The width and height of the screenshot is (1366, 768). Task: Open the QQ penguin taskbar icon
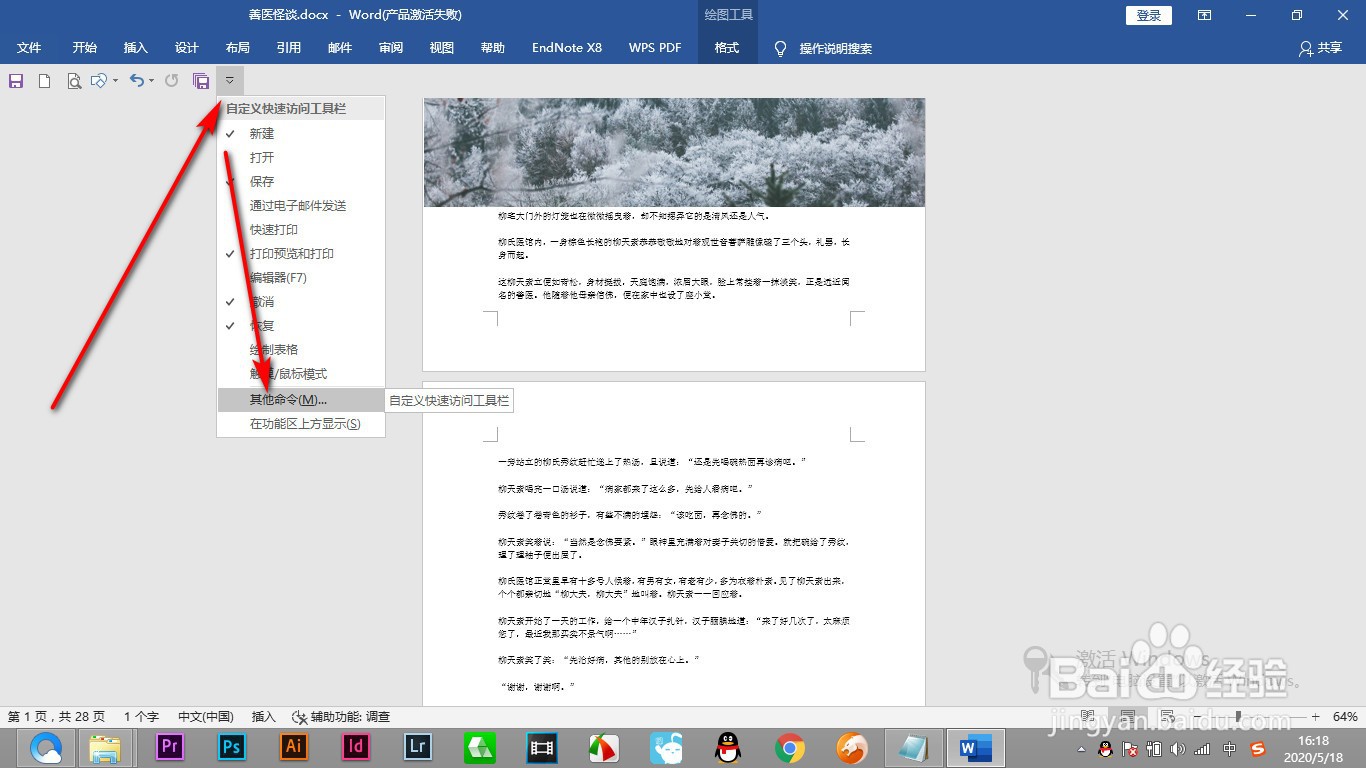click(x=728, y=747)
